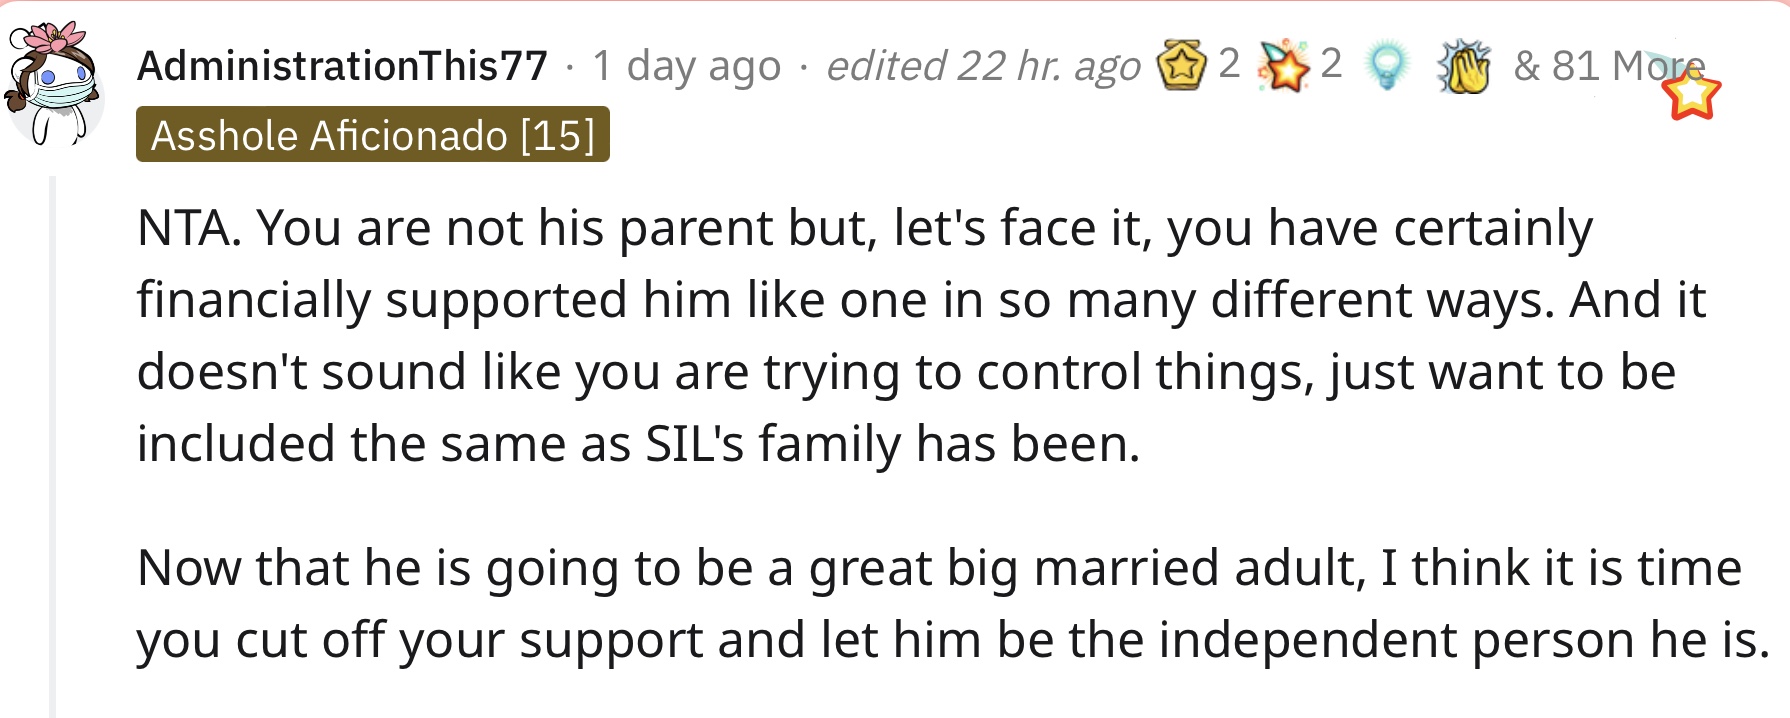The height and width of the screenshot is (718, 1790).
Task: Collapse the comment using the gray thread line
Action: 52,447
